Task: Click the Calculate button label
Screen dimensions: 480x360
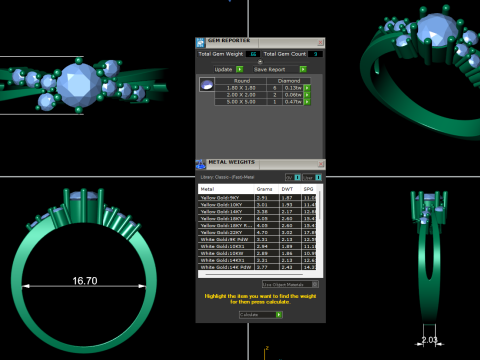Action: pos(249,315)
